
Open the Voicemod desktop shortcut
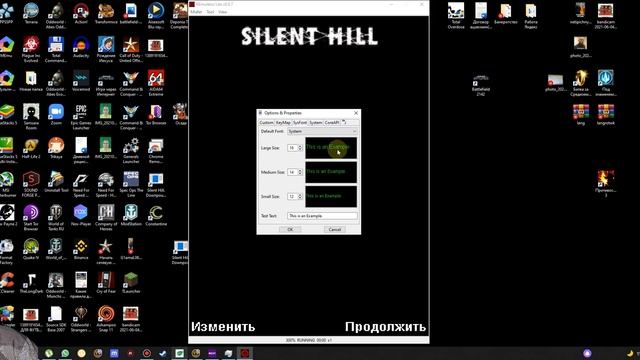(81, 80)
